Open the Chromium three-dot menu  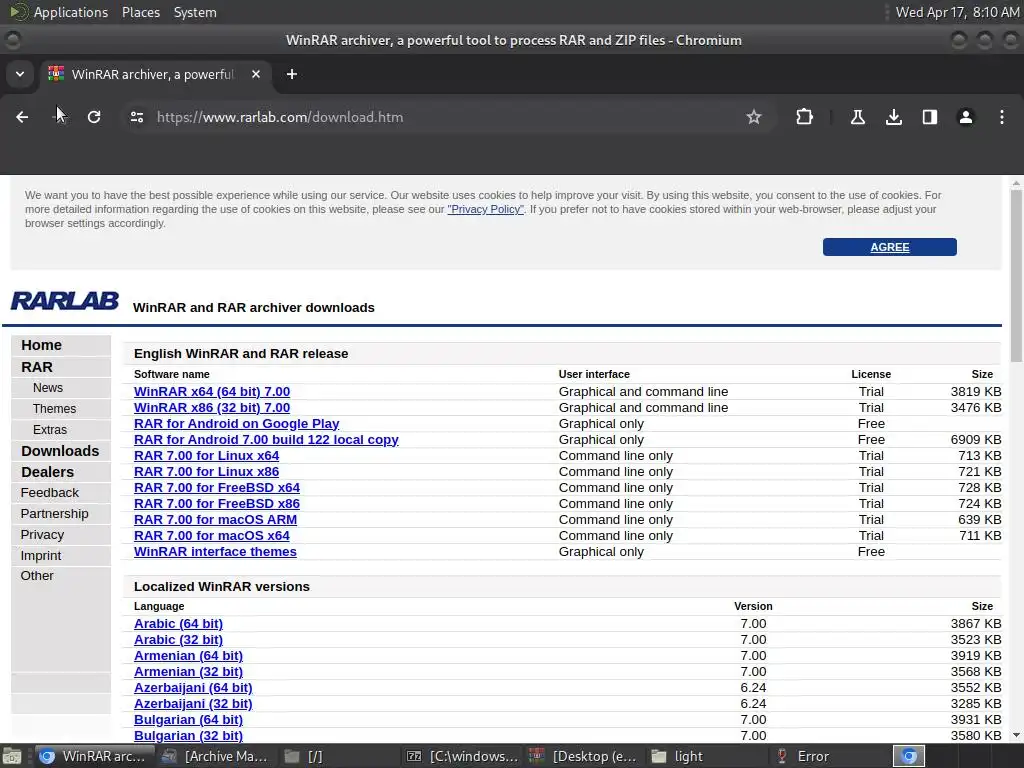[x=1002, y=117]
